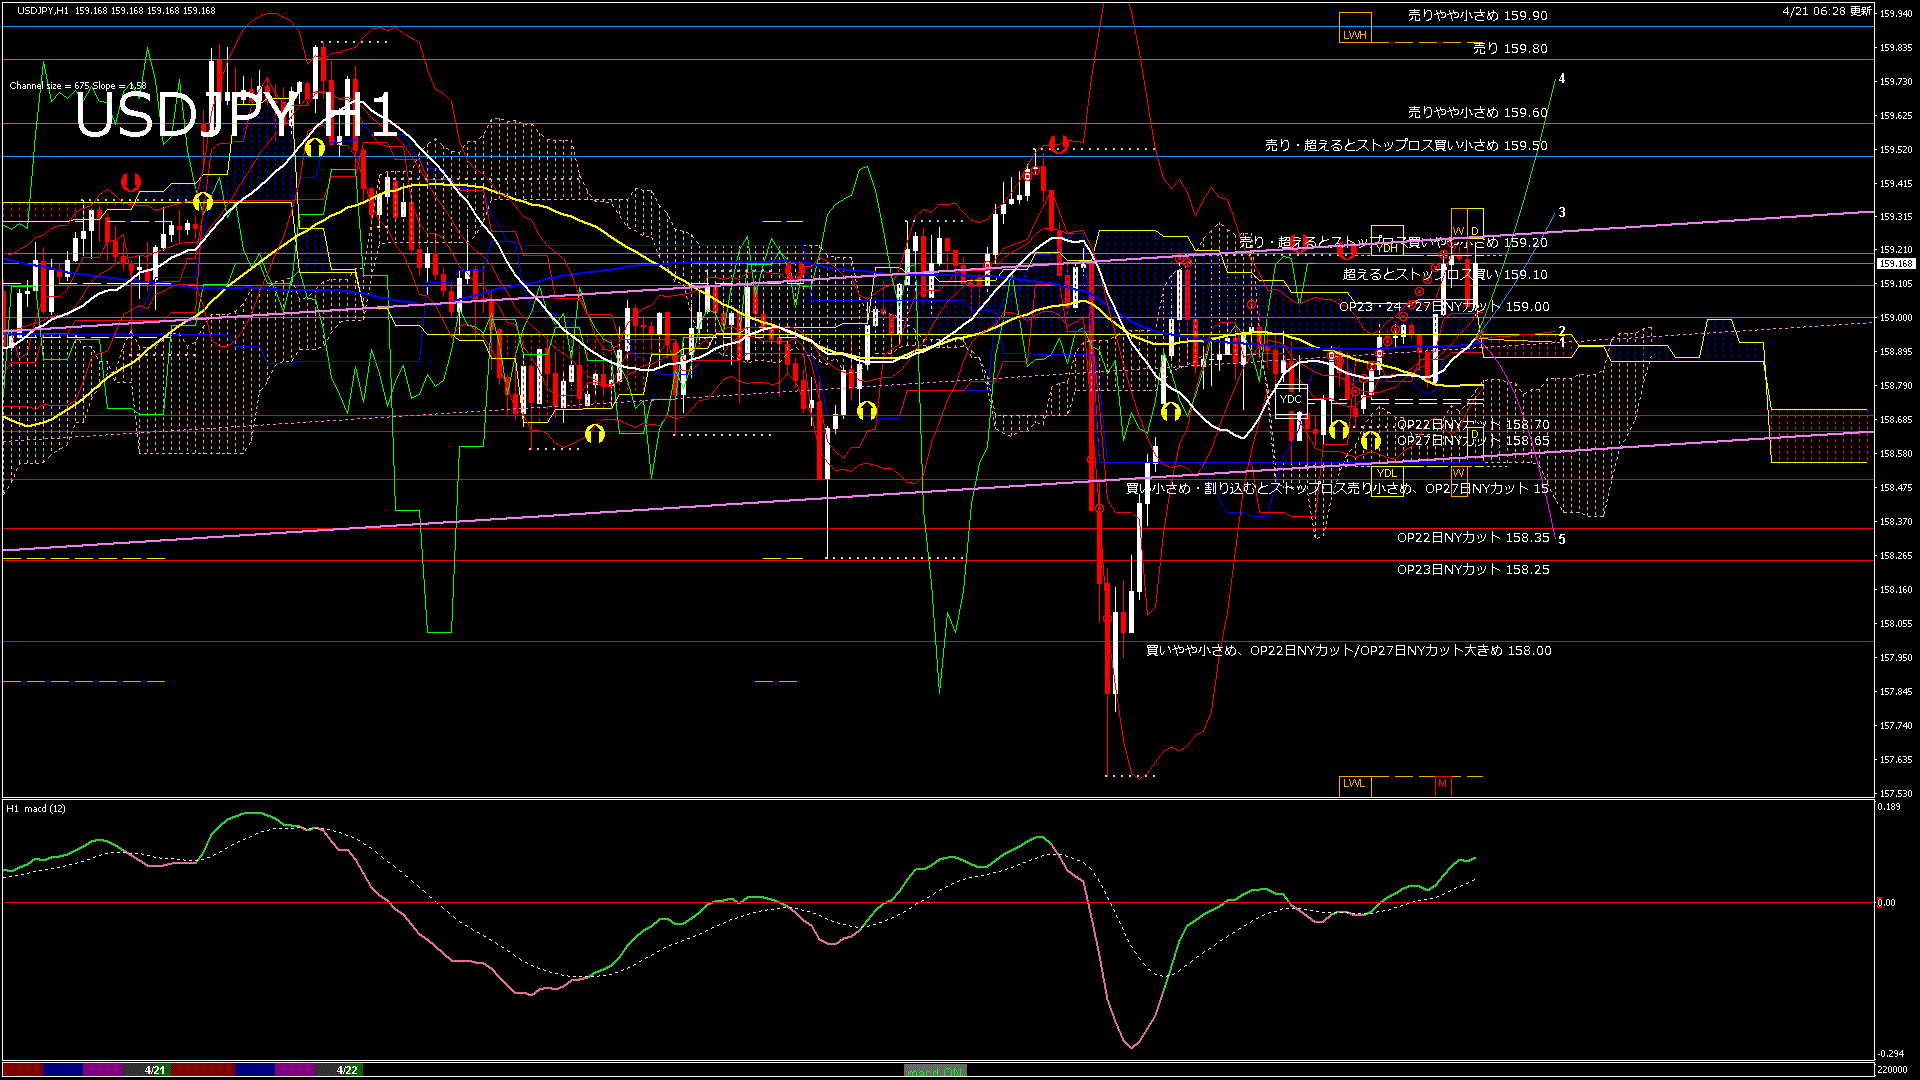1920x1080 pixels.
Task: Click the first red session color block
Action: point(24,1070)
